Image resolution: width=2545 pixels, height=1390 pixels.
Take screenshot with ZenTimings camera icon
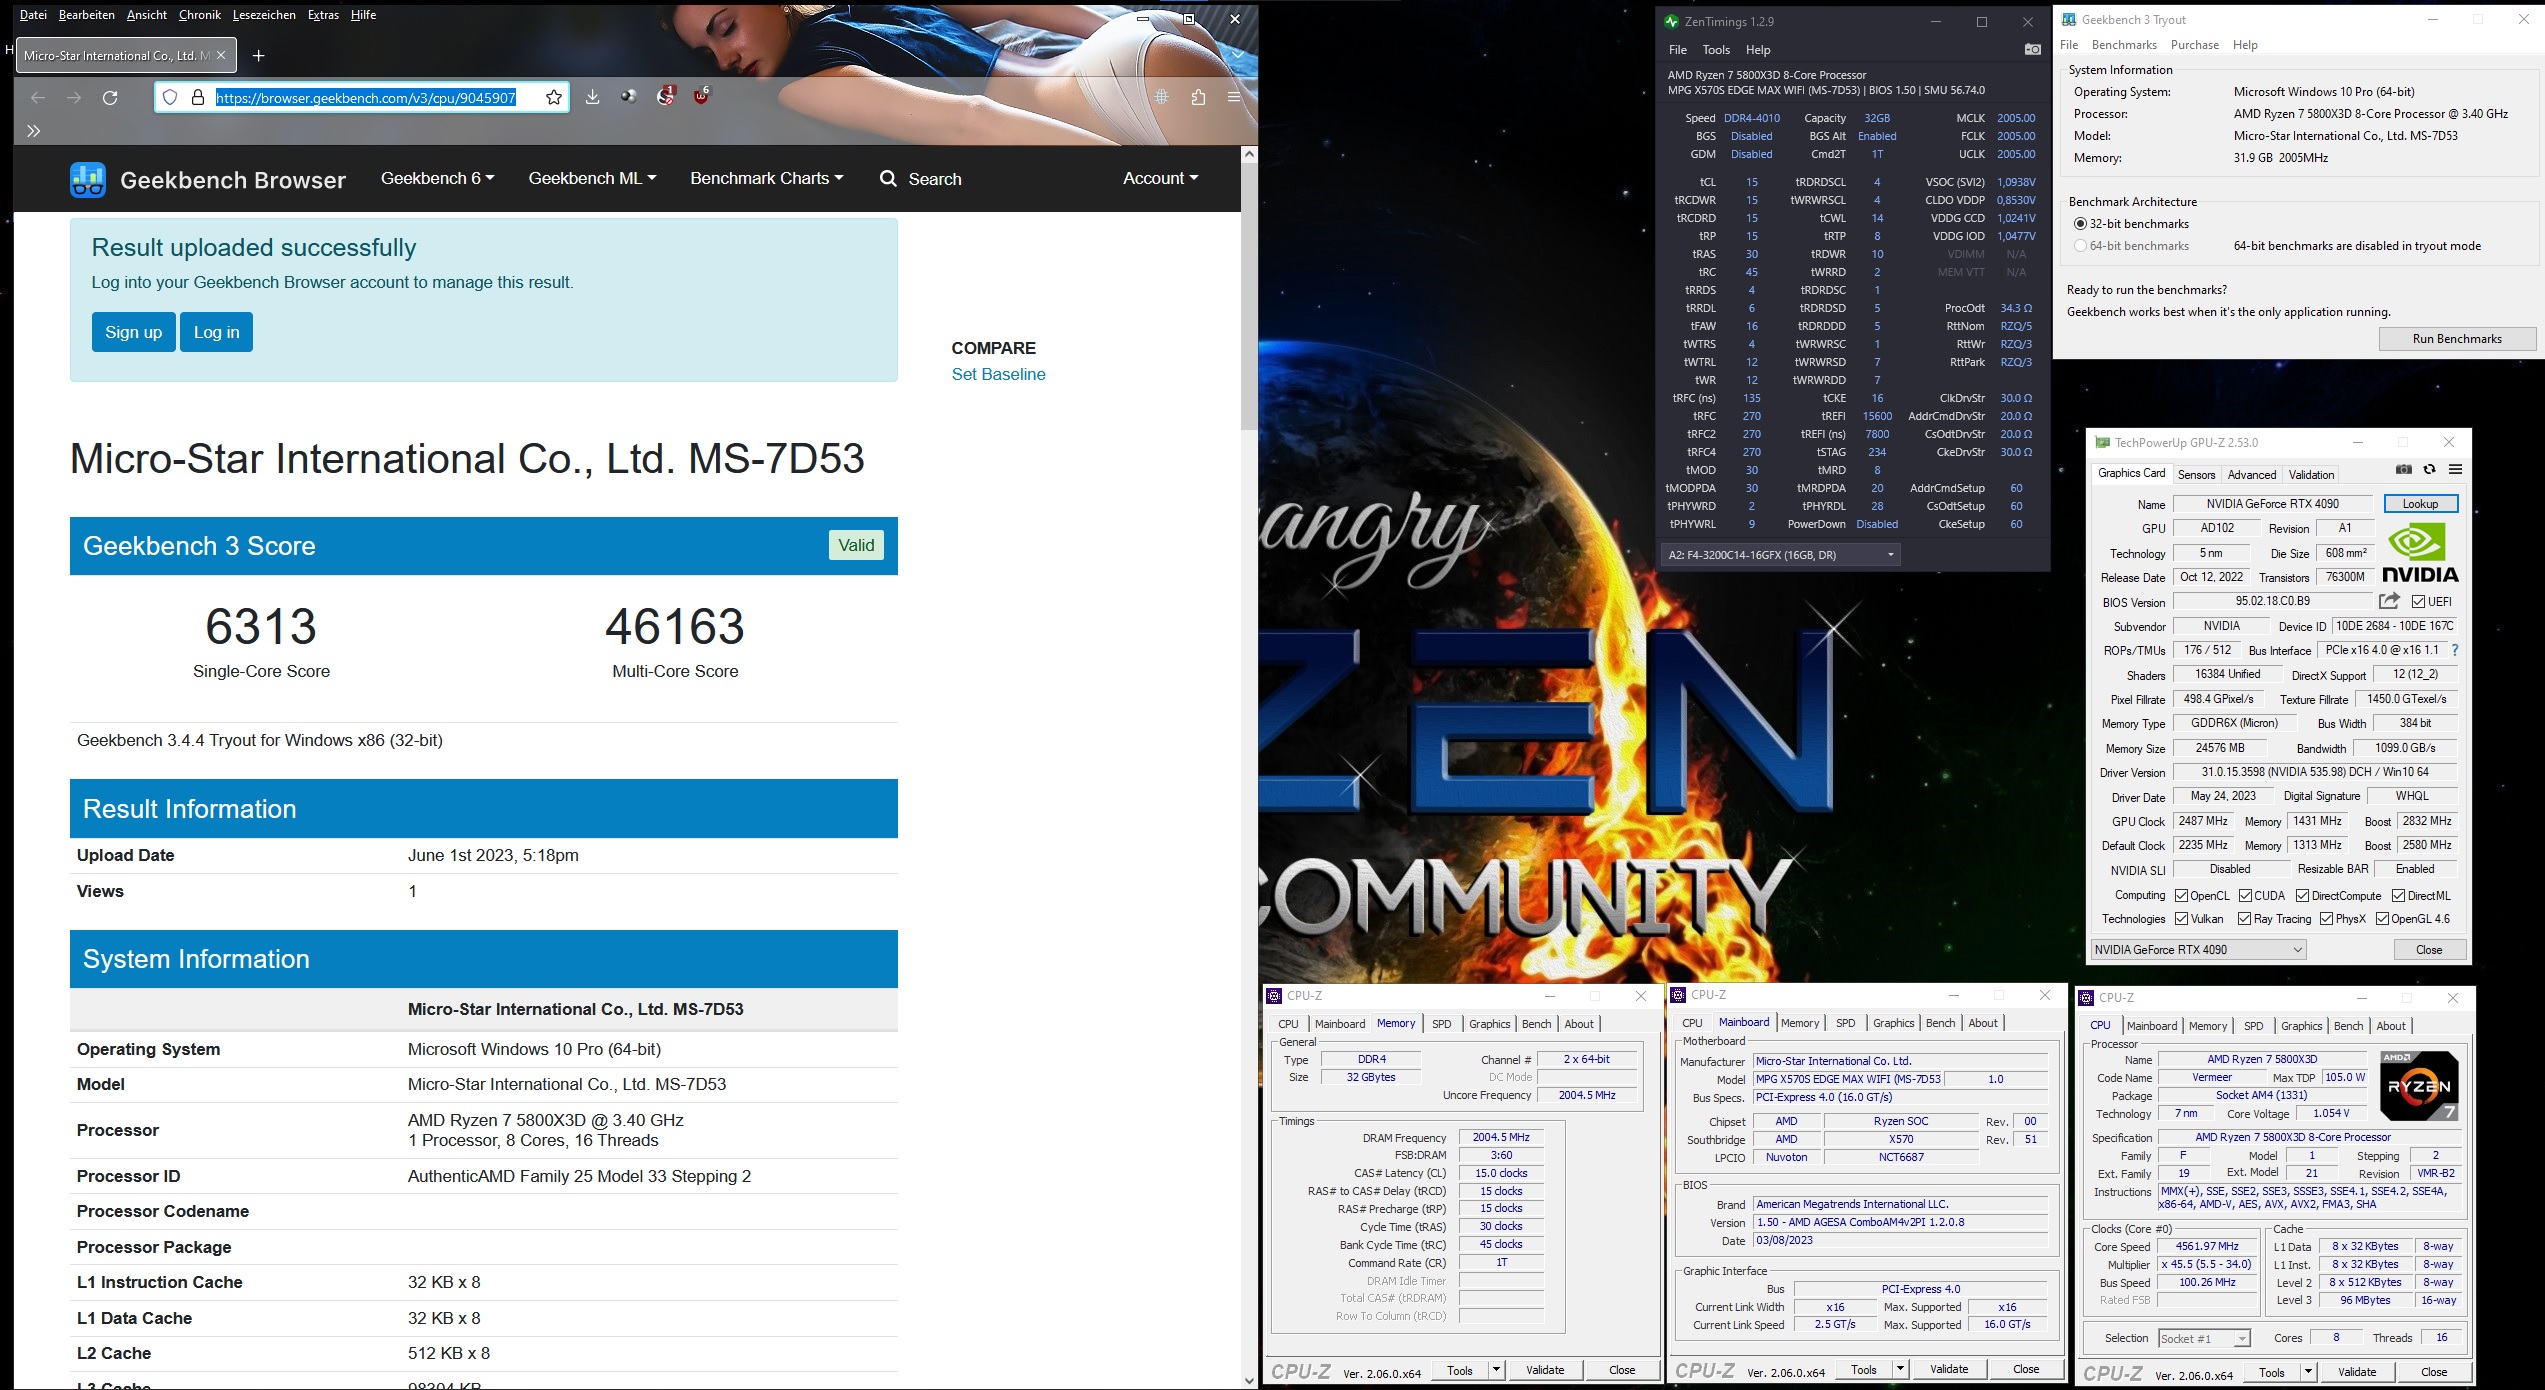(2032, 50)
